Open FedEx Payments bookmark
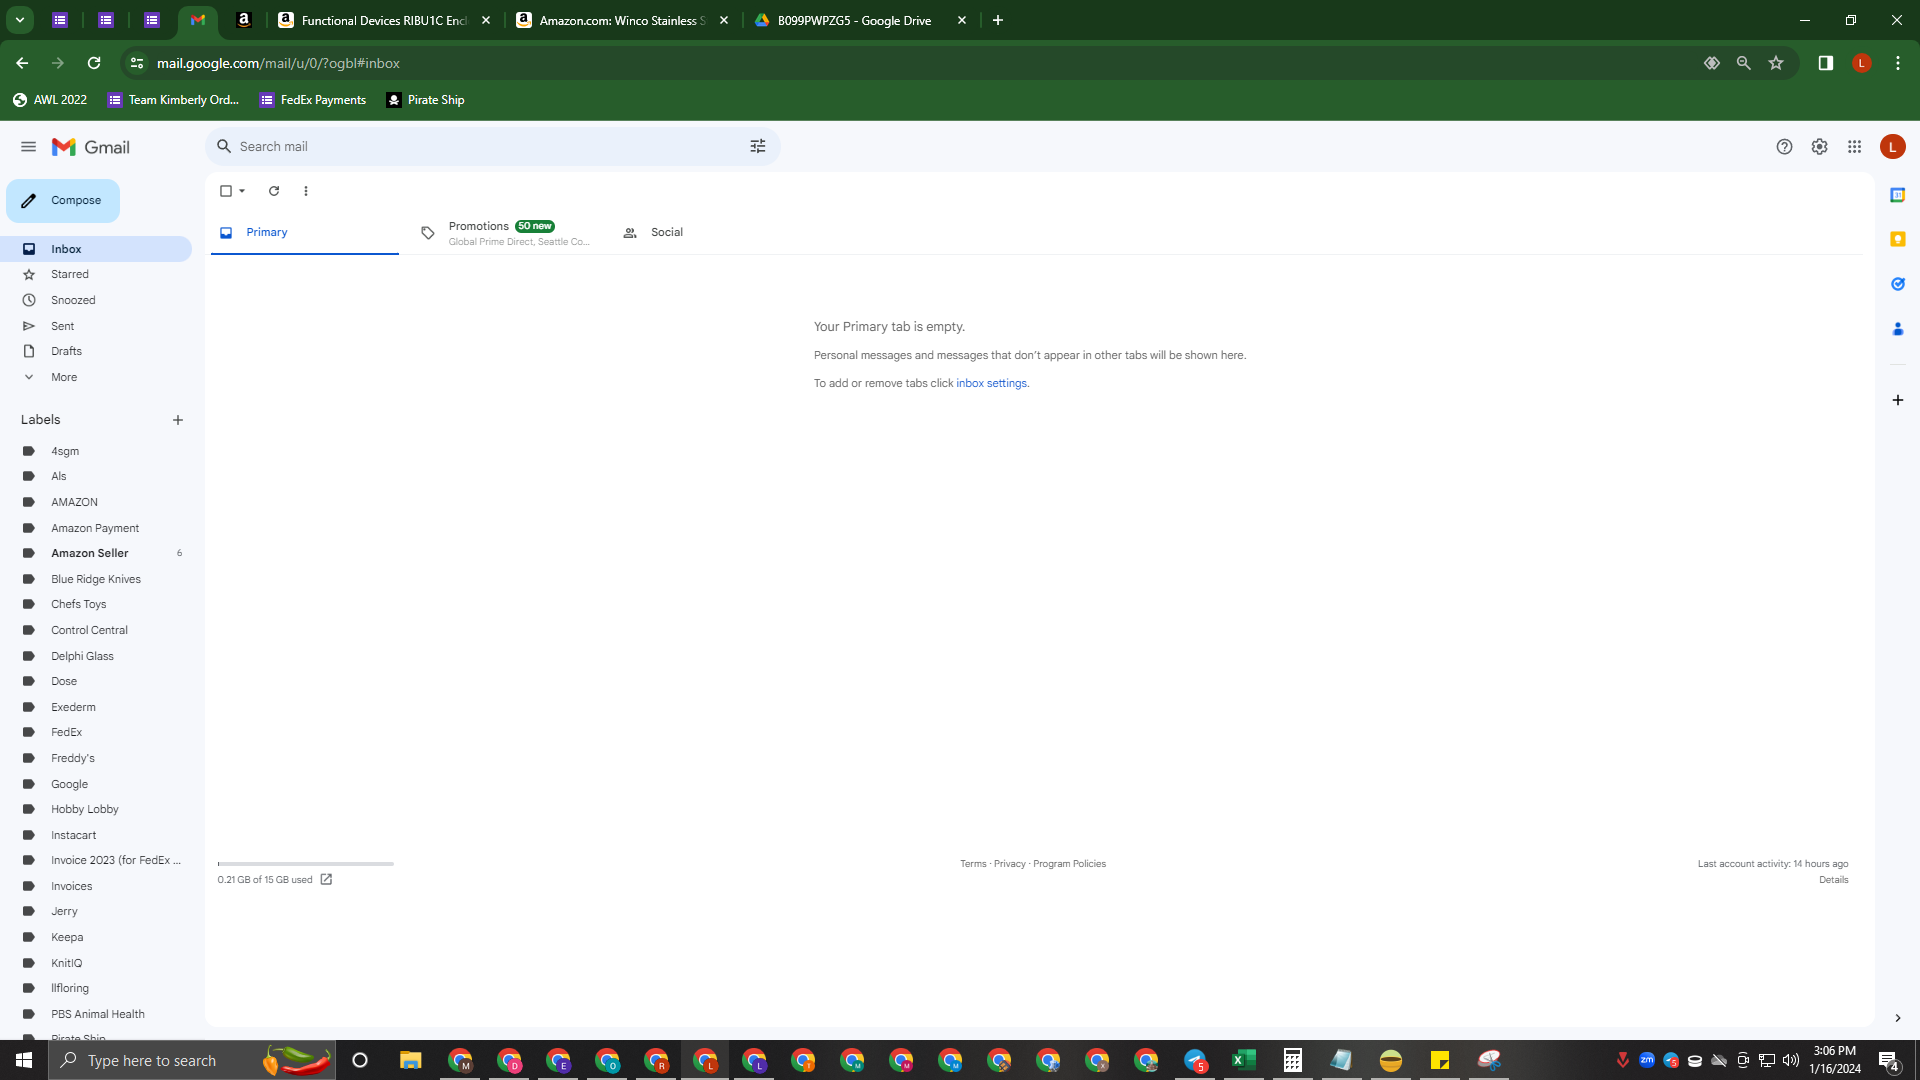Screen dimensions: 1920x1080 [313, 100]
